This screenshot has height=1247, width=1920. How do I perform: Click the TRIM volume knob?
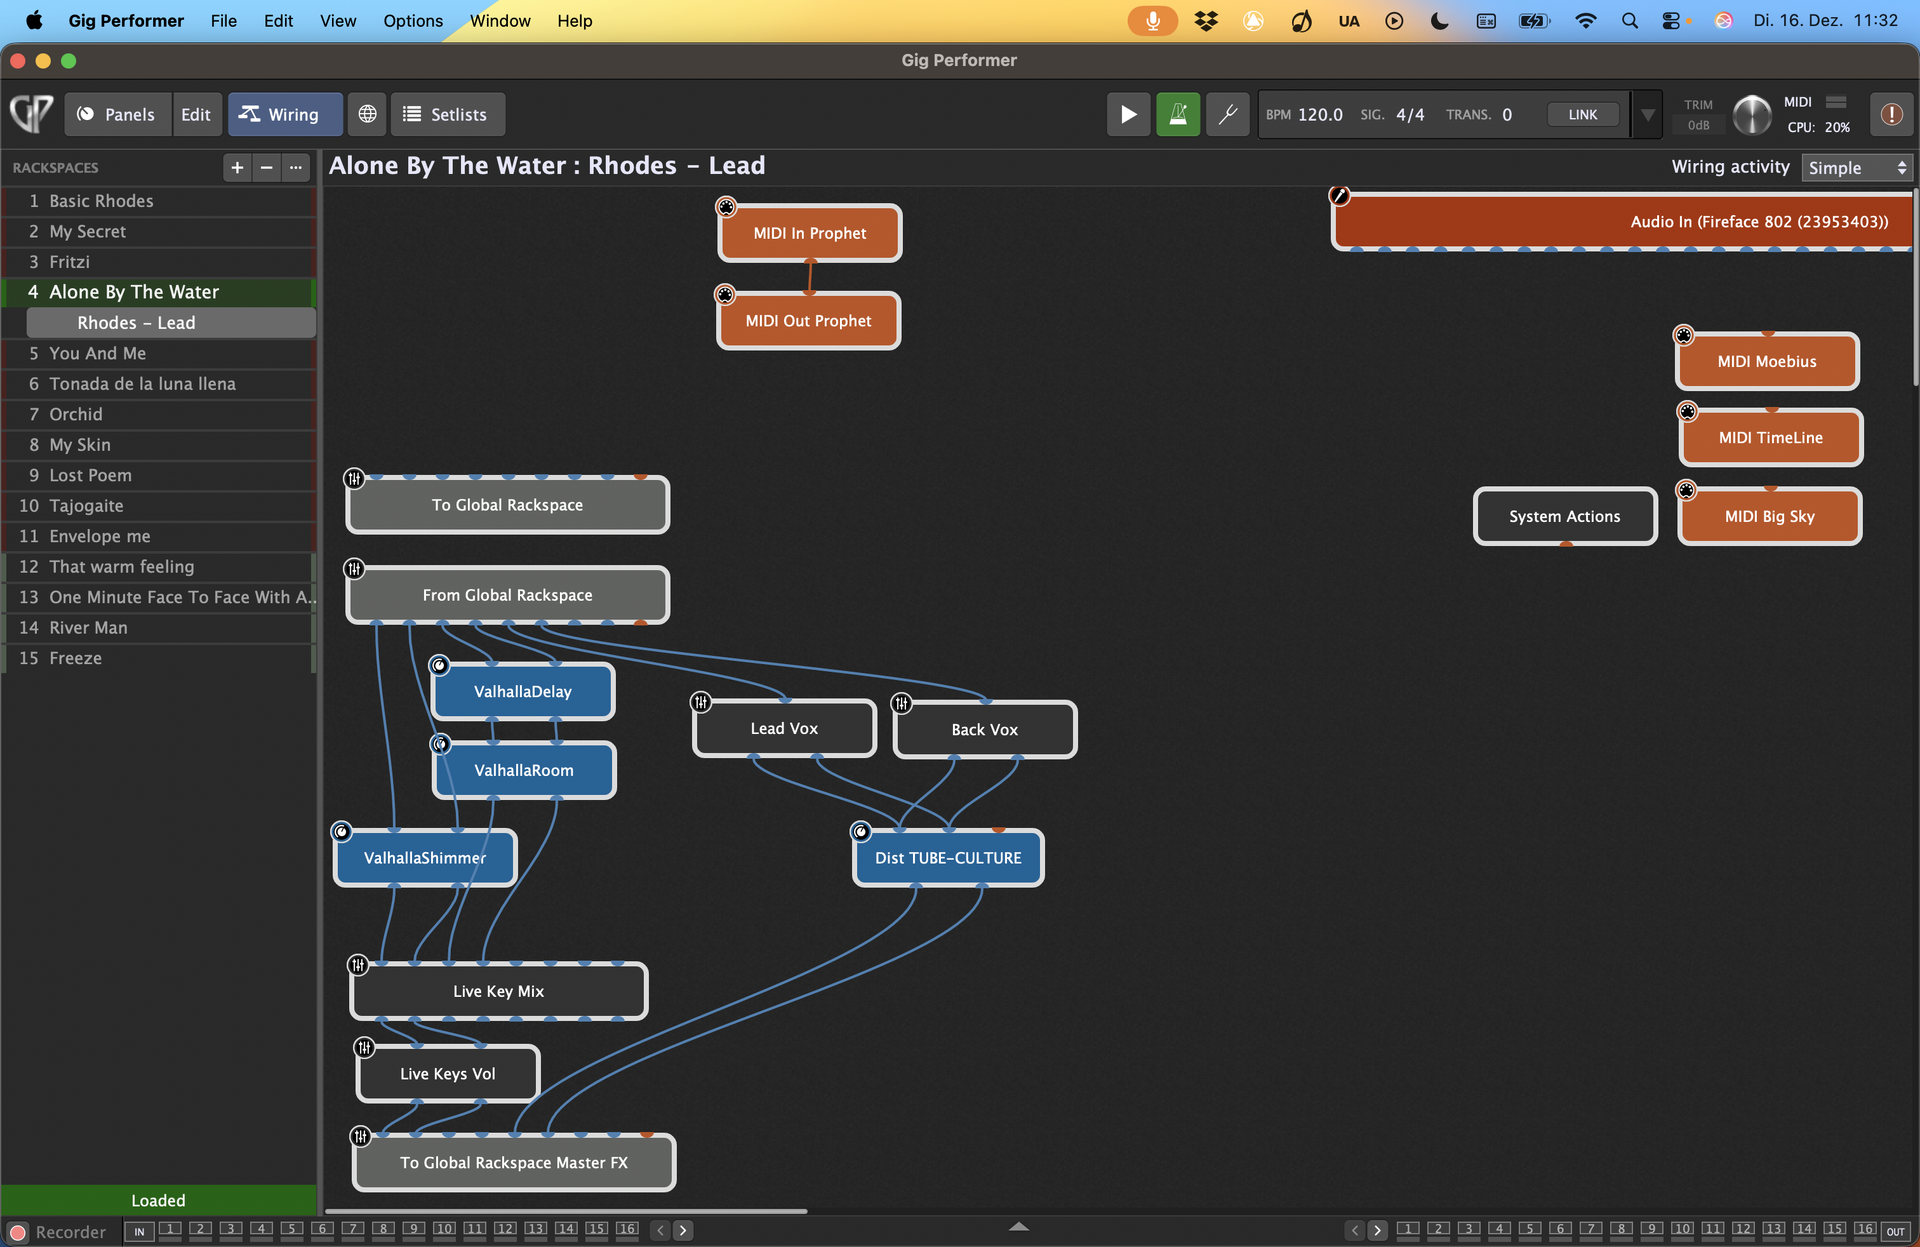click(1751, 114)
